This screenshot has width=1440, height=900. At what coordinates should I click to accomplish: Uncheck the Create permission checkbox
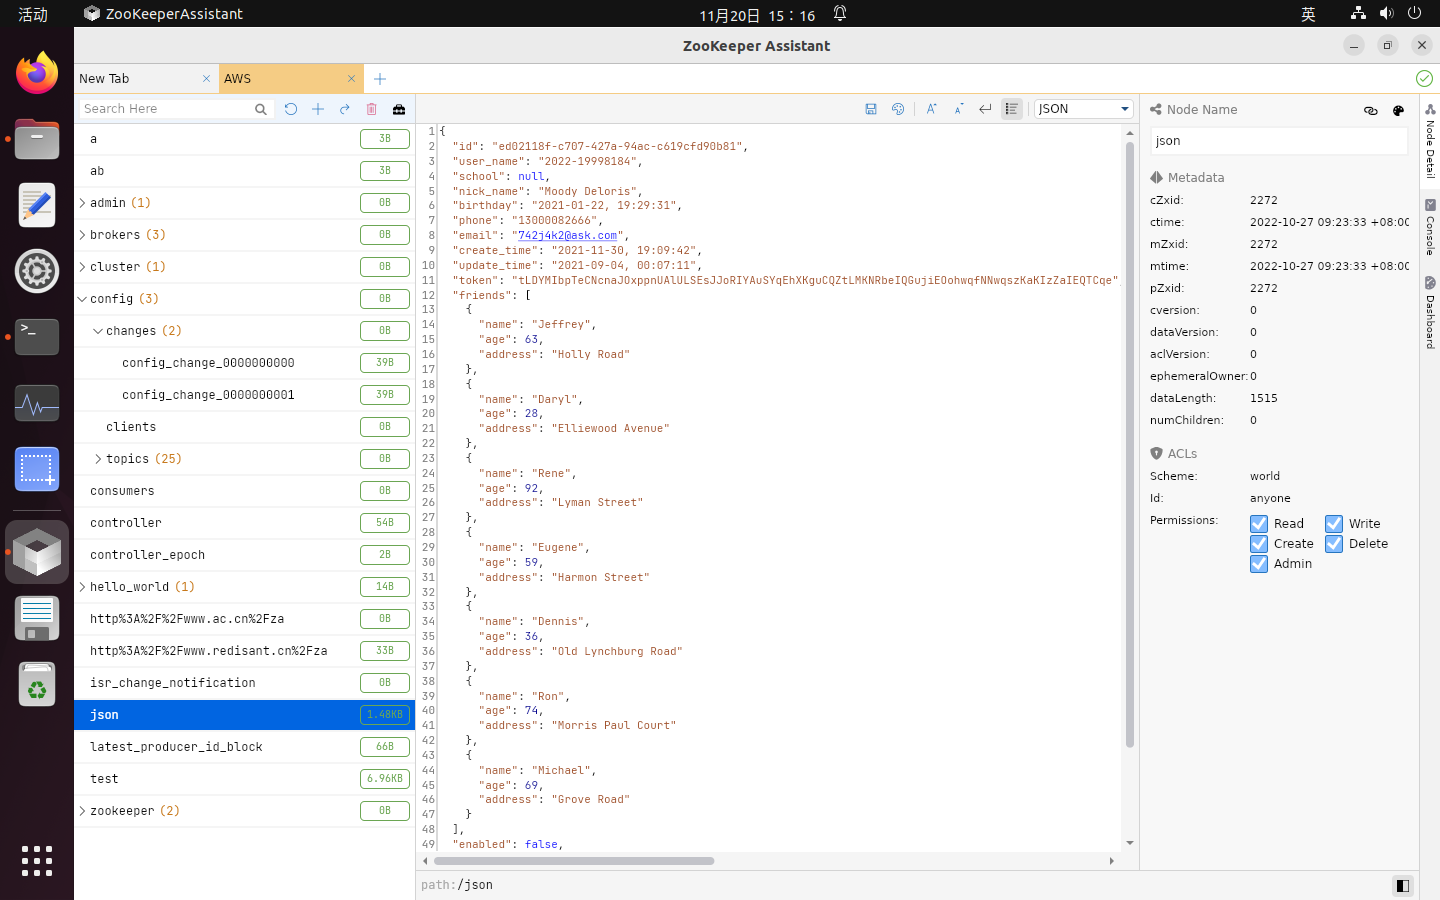tap(1259, 544)
